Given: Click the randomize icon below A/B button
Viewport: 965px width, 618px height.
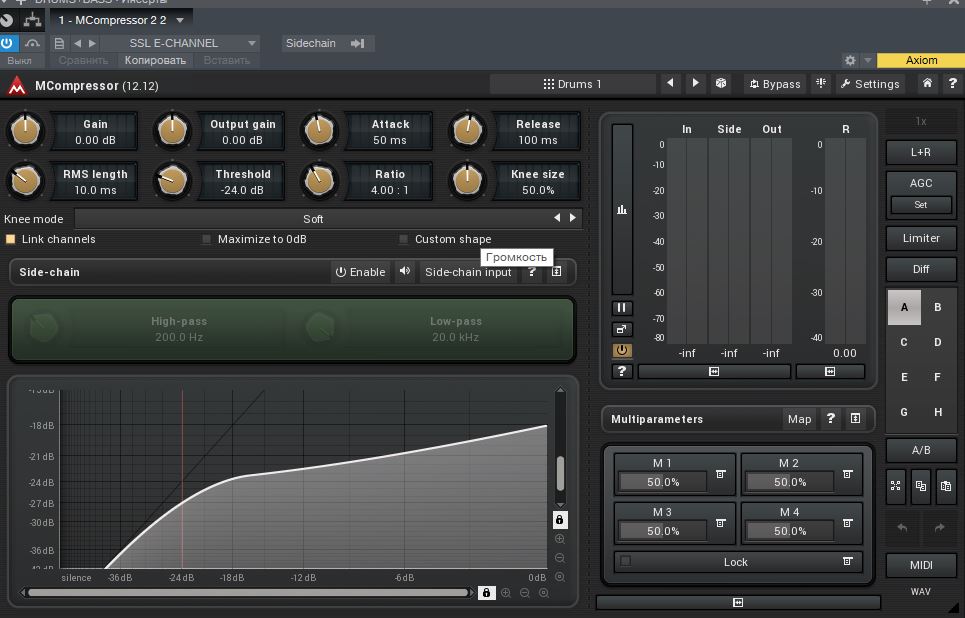Looking at the screenshot, I should tap(896, 486).
